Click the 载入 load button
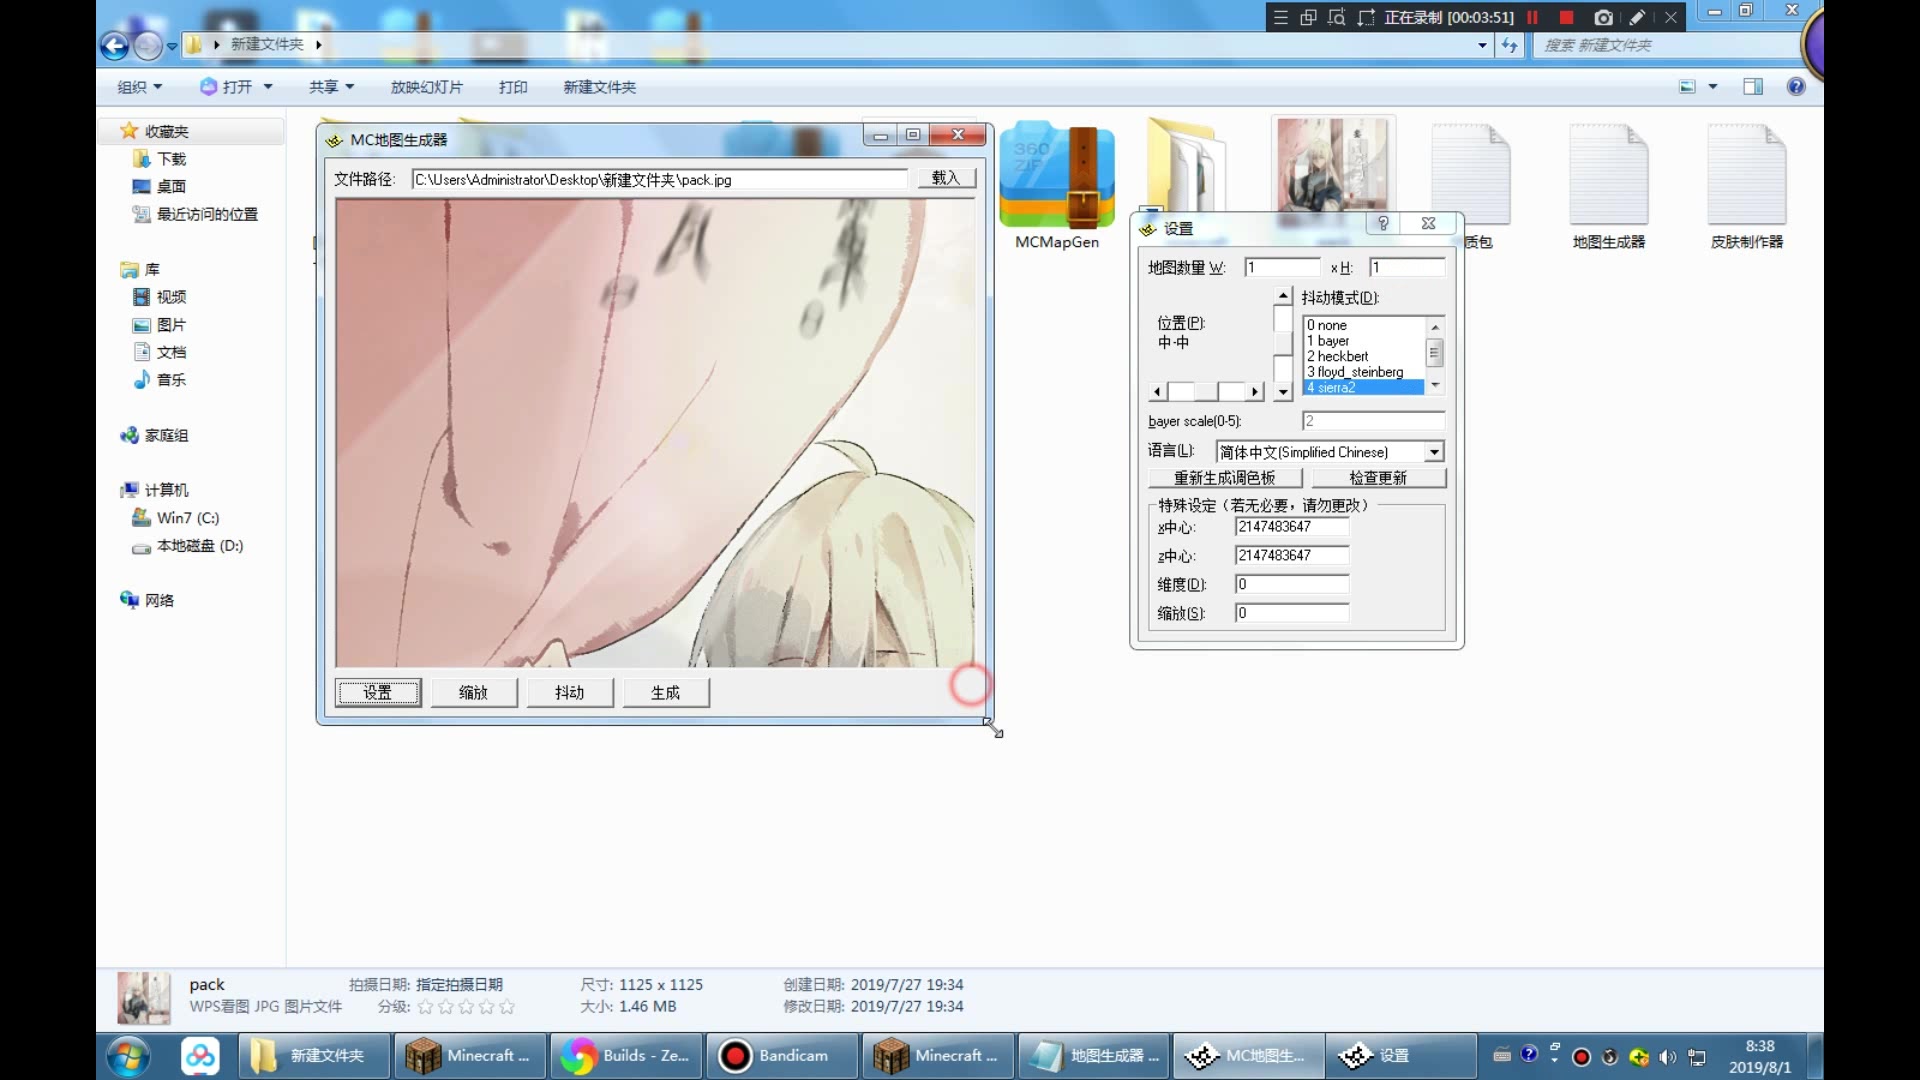This screenshot has height=1080, width=1920. [945, 178]
